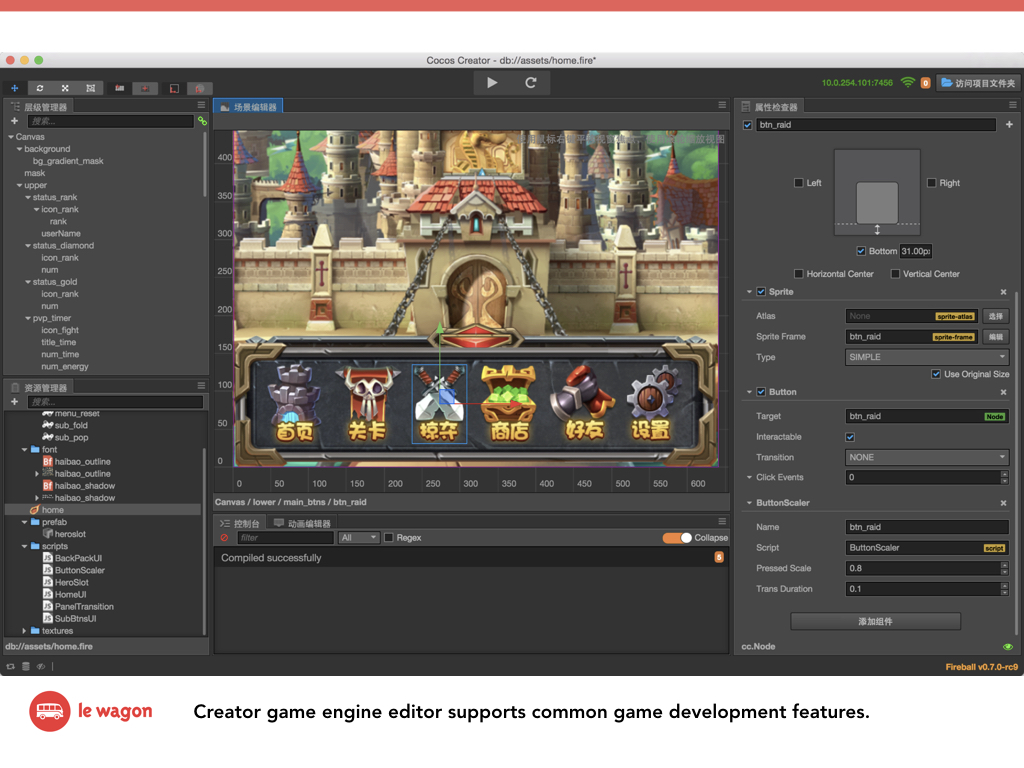Open scene editor panel menu
The height and width of the screenshot is (768, 1024).
722,105
